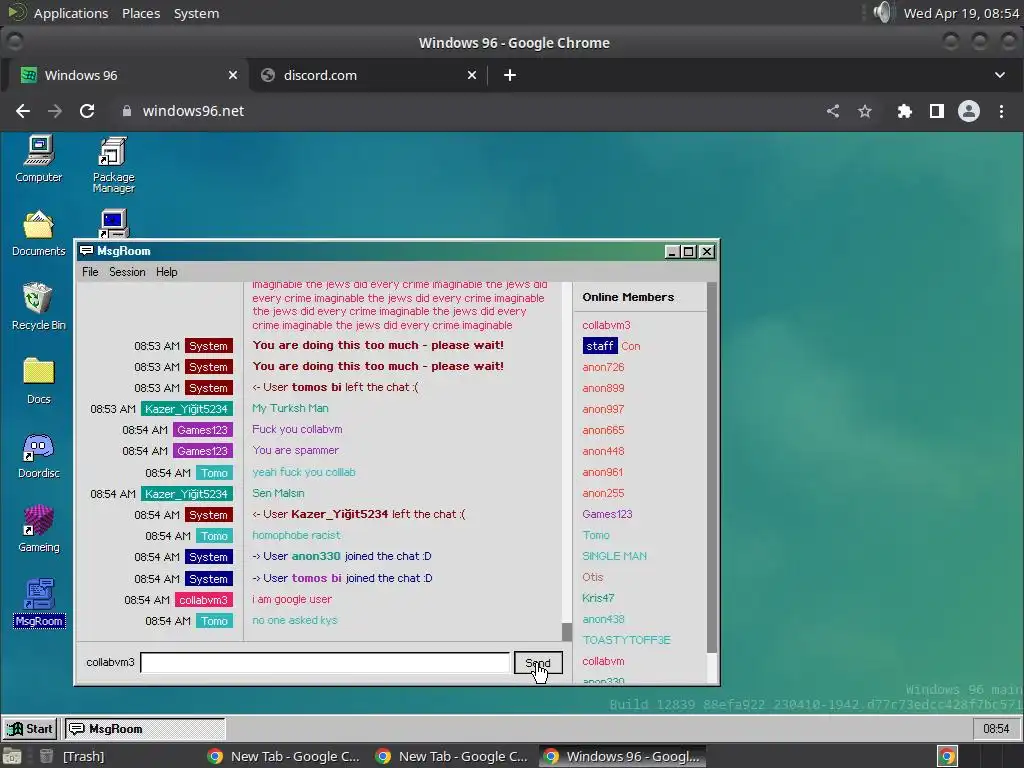Switch to the discord.com tab

368,75
